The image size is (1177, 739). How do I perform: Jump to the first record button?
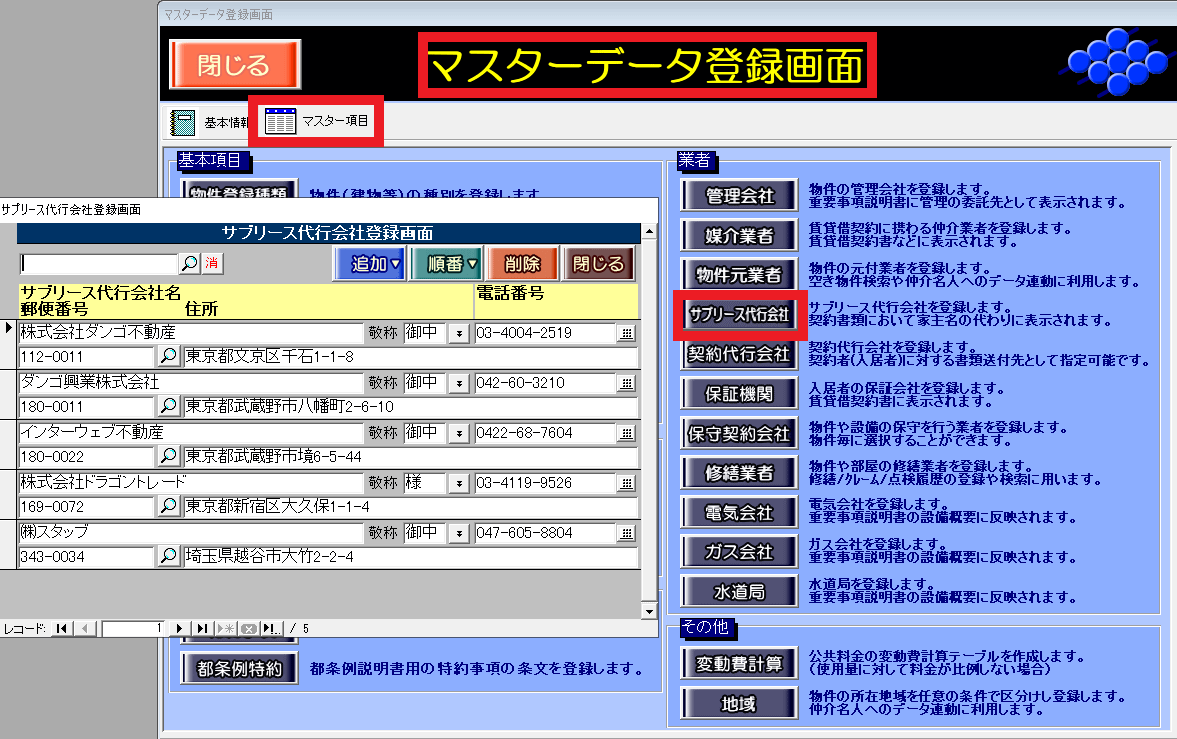(62, 628)
